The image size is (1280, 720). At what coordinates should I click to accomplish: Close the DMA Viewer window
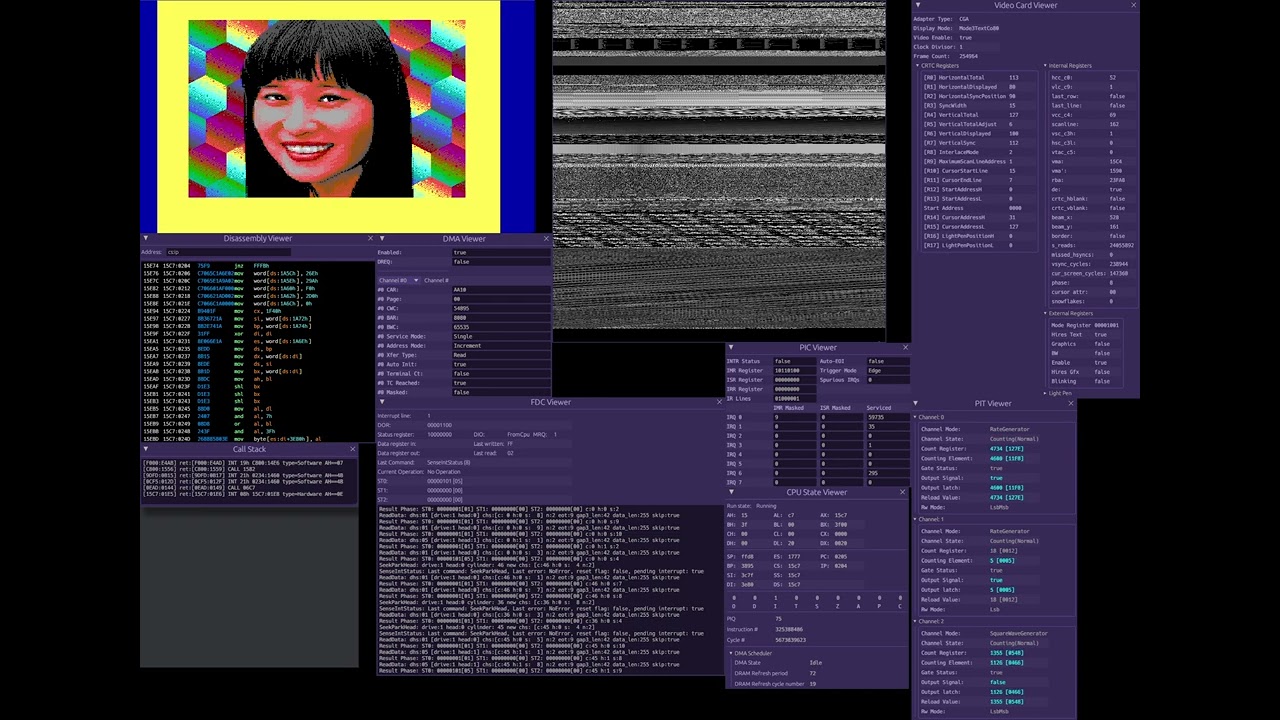pos(546,238)
